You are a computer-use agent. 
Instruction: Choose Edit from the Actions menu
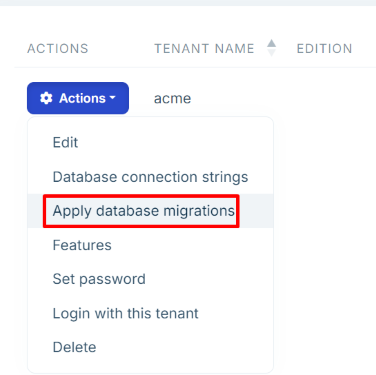coord(150,143)
